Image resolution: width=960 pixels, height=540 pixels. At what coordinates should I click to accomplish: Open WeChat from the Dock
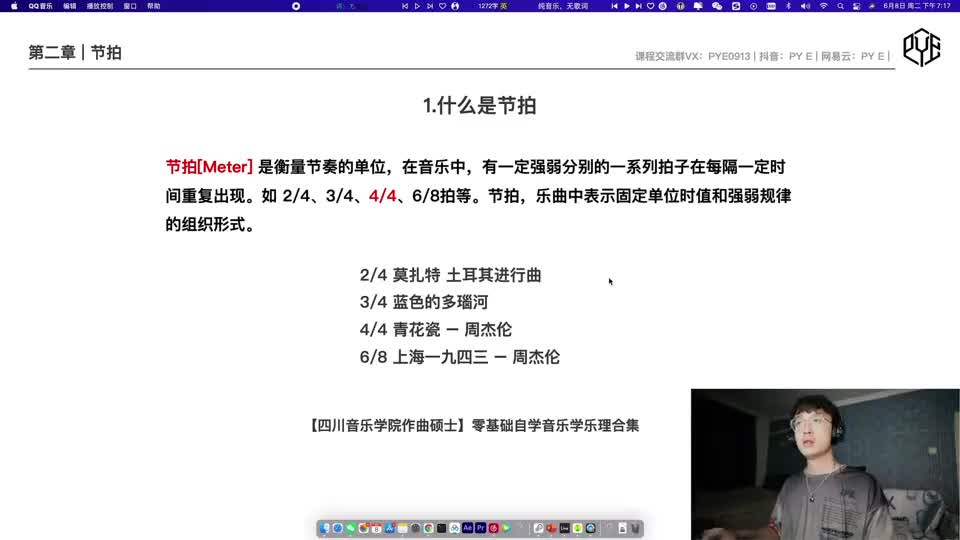(350, 528)
